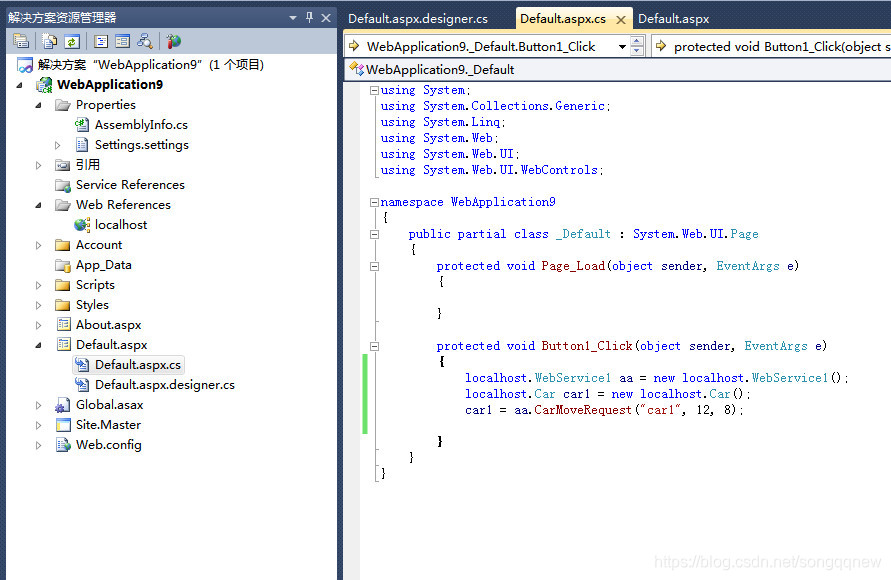Click the Global.asax file icon
This screenshot has height=580, width=891.
(x=63, y=404)
